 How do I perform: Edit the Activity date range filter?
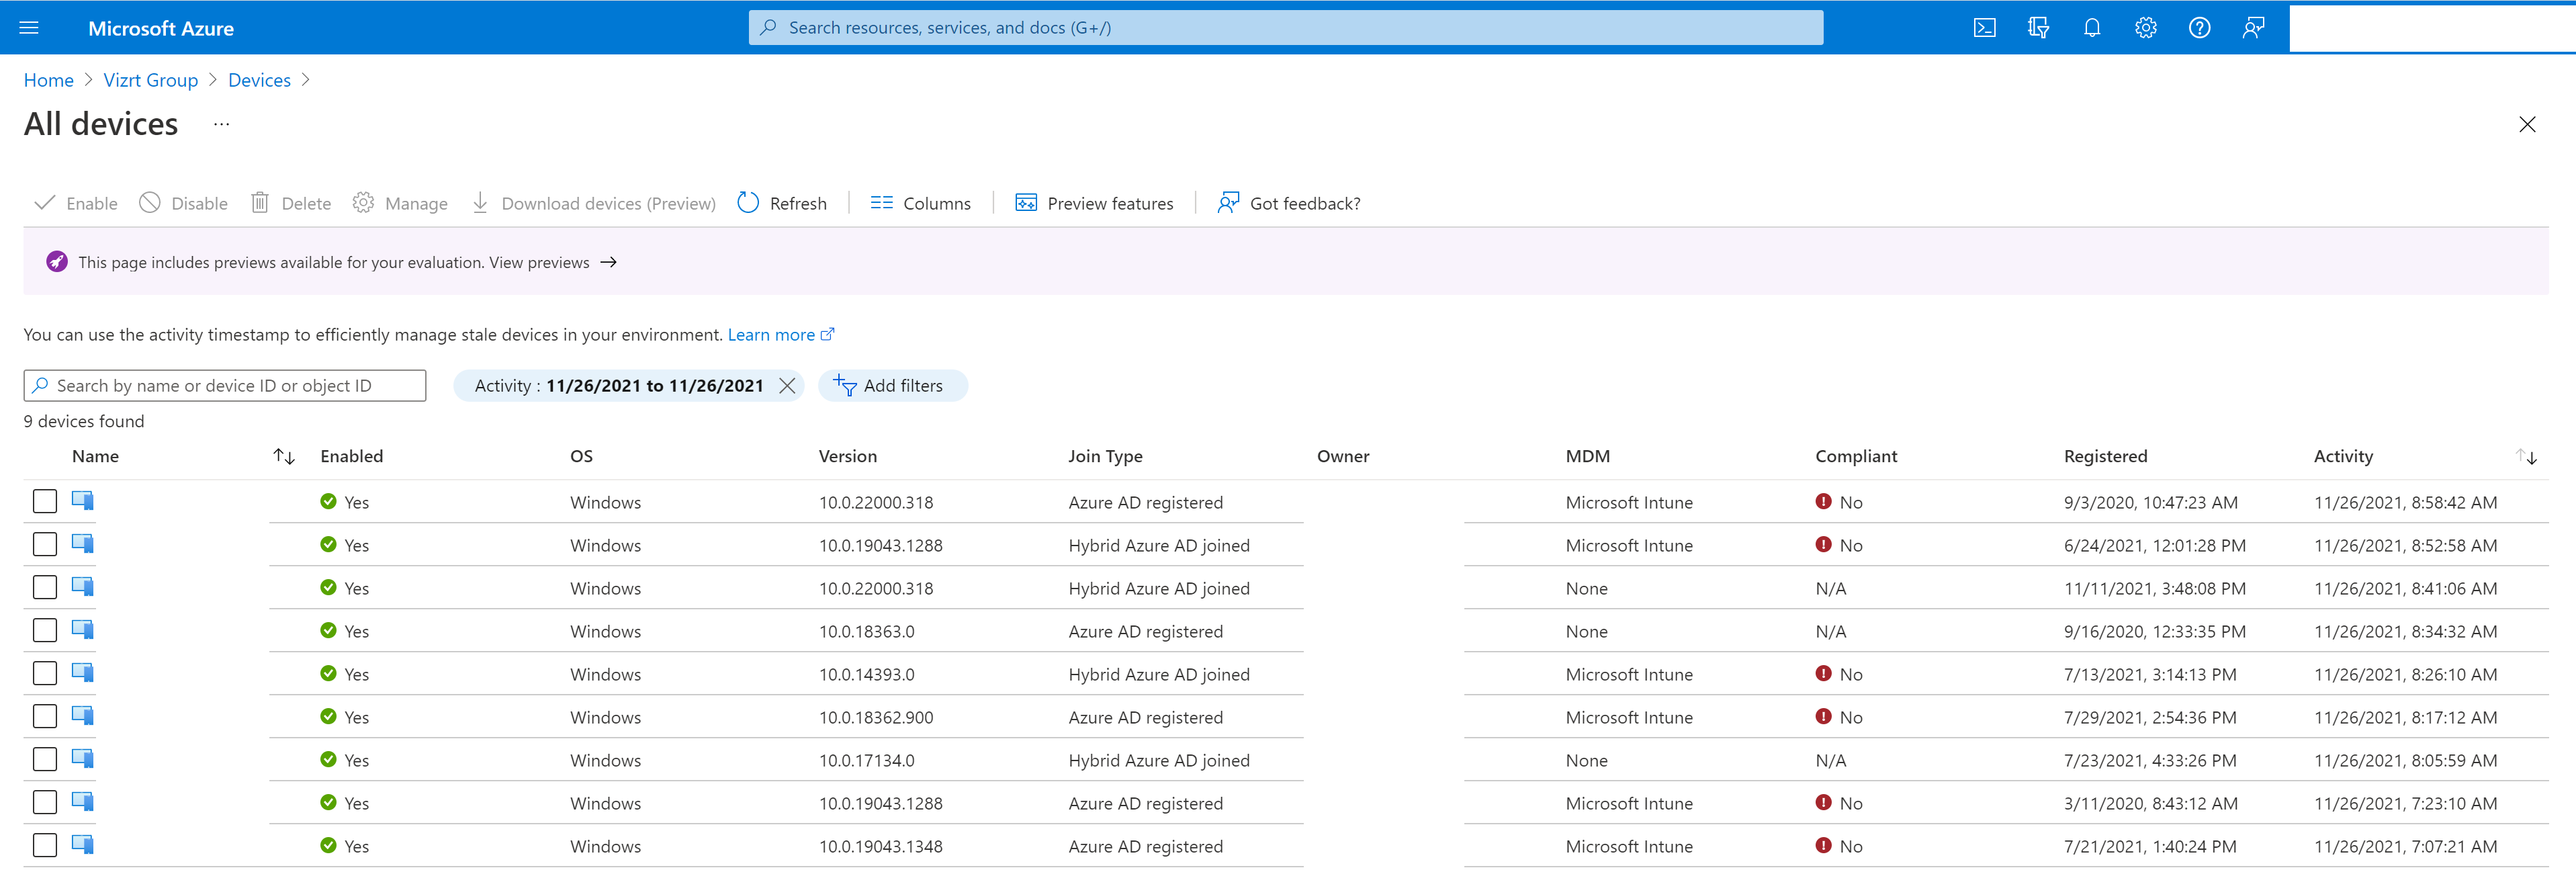pyautogui.click(x=618, y=386)
